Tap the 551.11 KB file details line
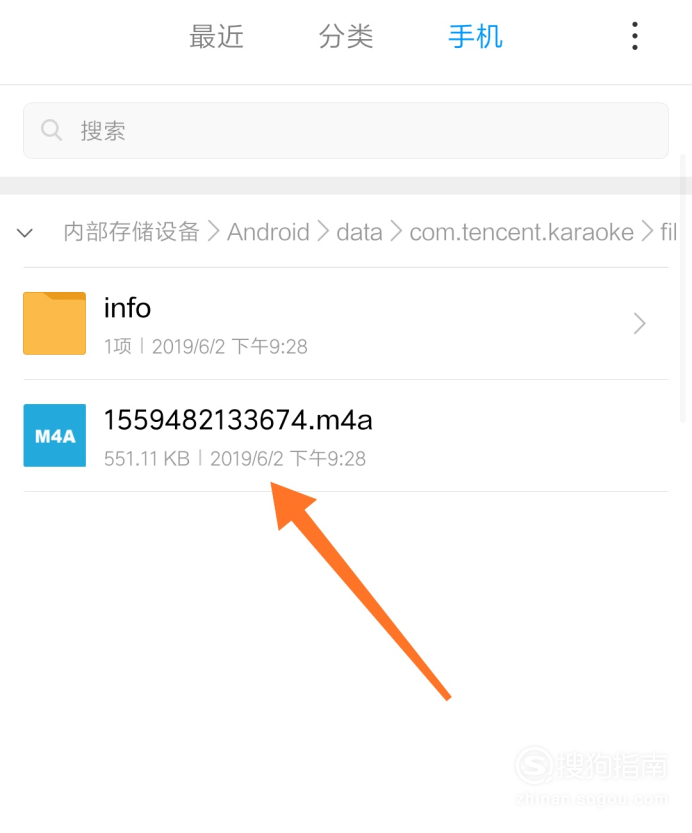This screenshot has height=833, width=692. (x=235, y=458)
